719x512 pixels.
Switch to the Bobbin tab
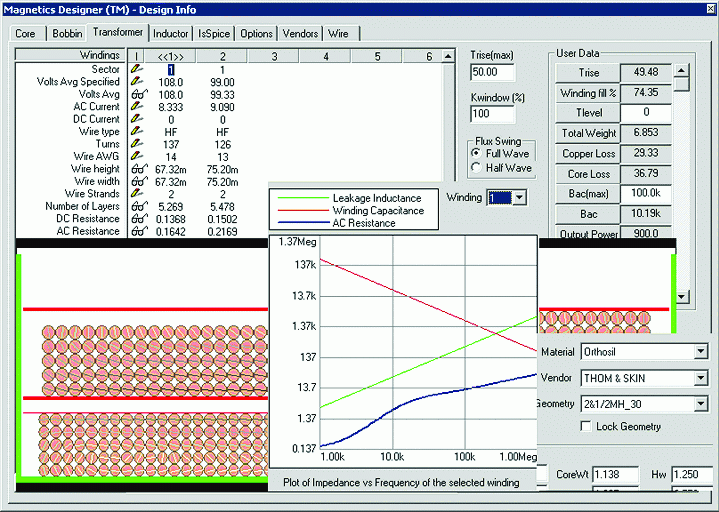pyautogui.click(x=67, y=33)
